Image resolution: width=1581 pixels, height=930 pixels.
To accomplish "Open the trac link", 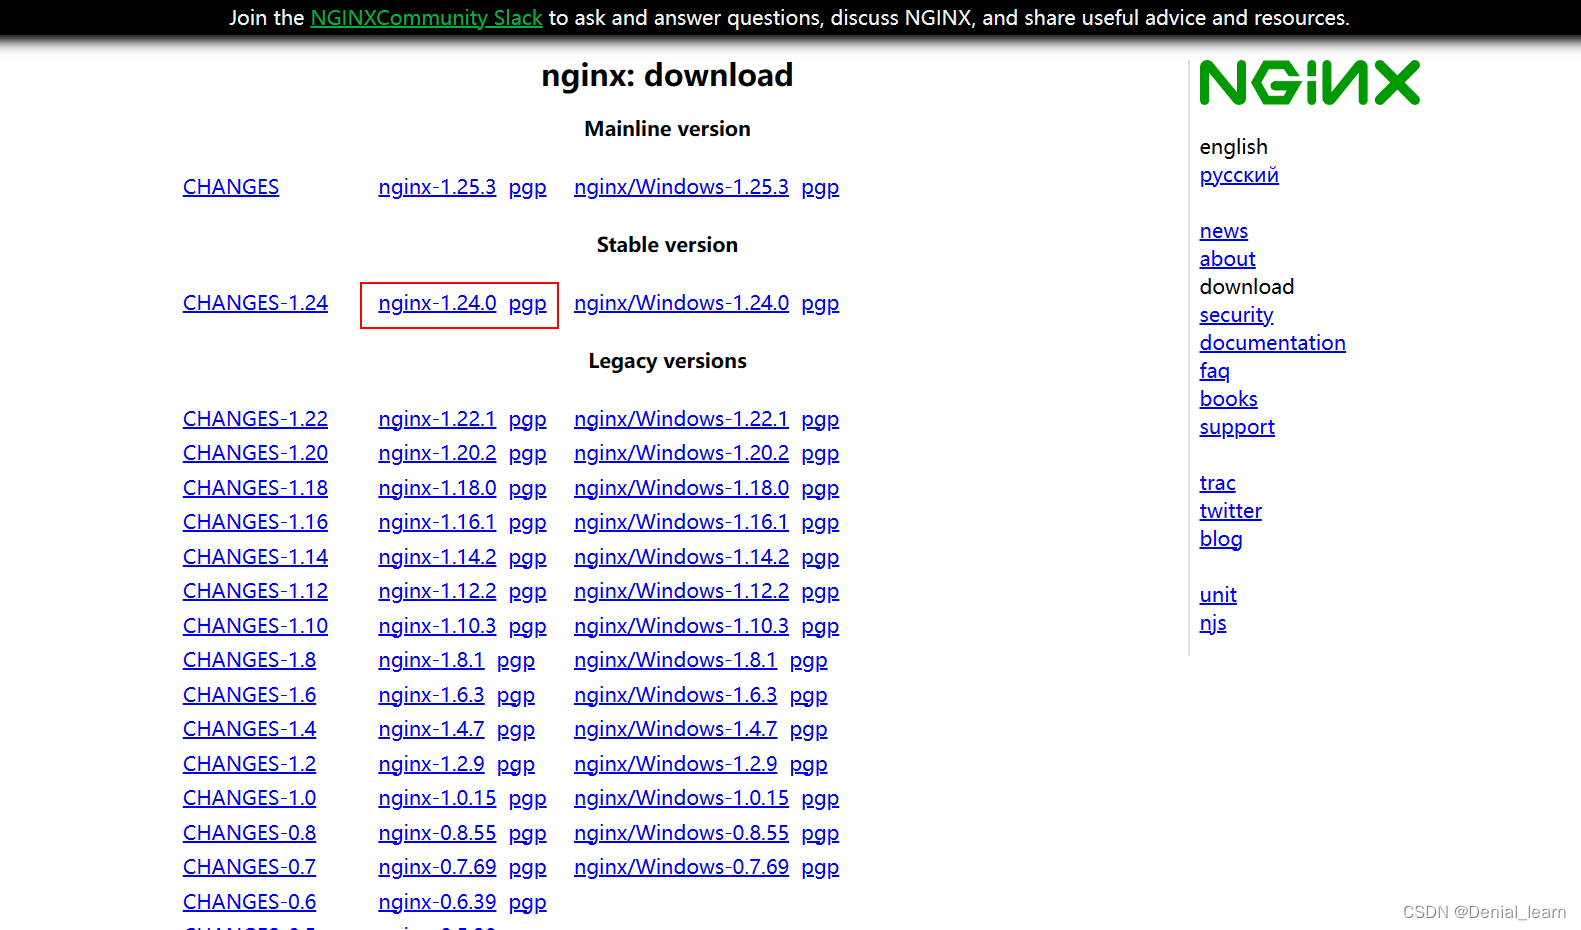I will point(1217,483).
